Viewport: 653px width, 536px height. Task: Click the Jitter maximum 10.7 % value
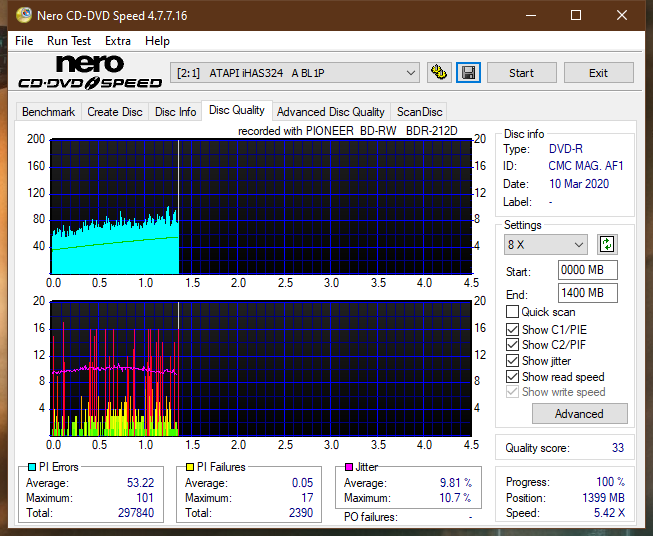455,498
